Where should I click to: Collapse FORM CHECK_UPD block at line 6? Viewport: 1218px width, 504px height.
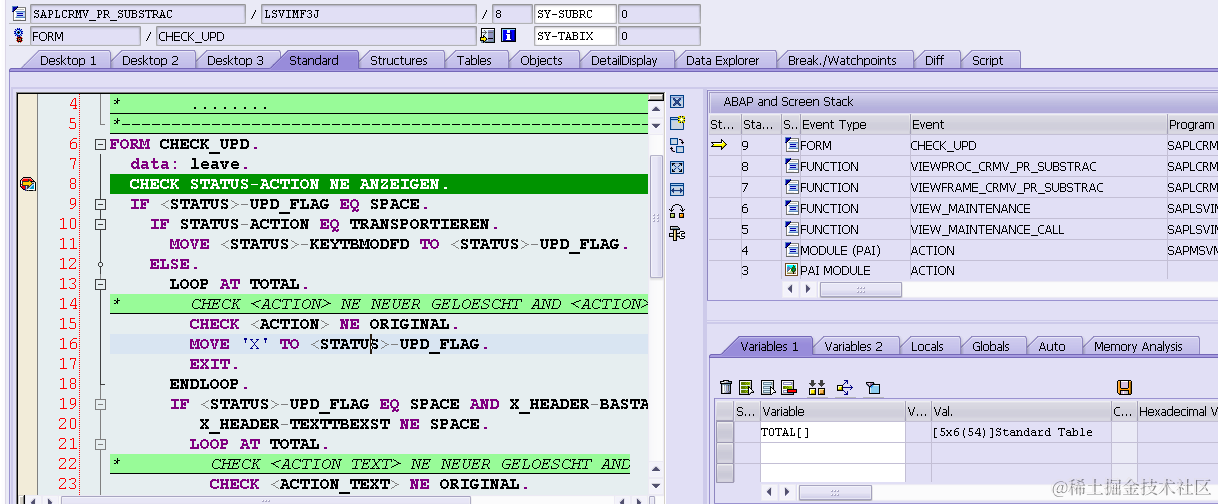[x=100, y=144]
